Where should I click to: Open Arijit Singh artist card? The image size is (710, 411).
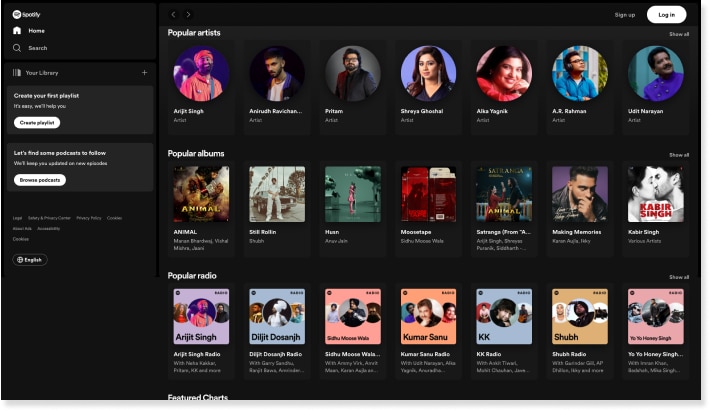[201, 87]
